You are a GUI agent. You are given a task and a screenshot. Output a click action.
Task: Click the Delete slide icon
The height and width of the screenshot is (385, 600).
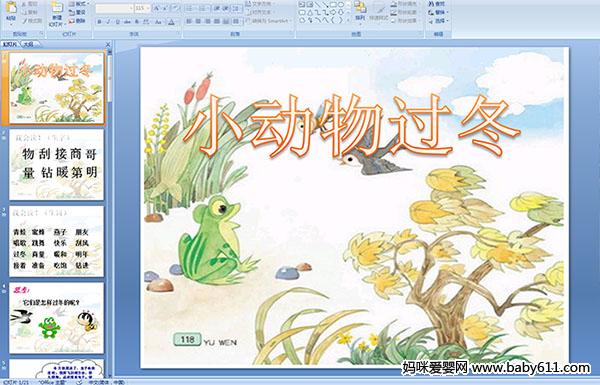pyautogui.click(x=77, y=21)
